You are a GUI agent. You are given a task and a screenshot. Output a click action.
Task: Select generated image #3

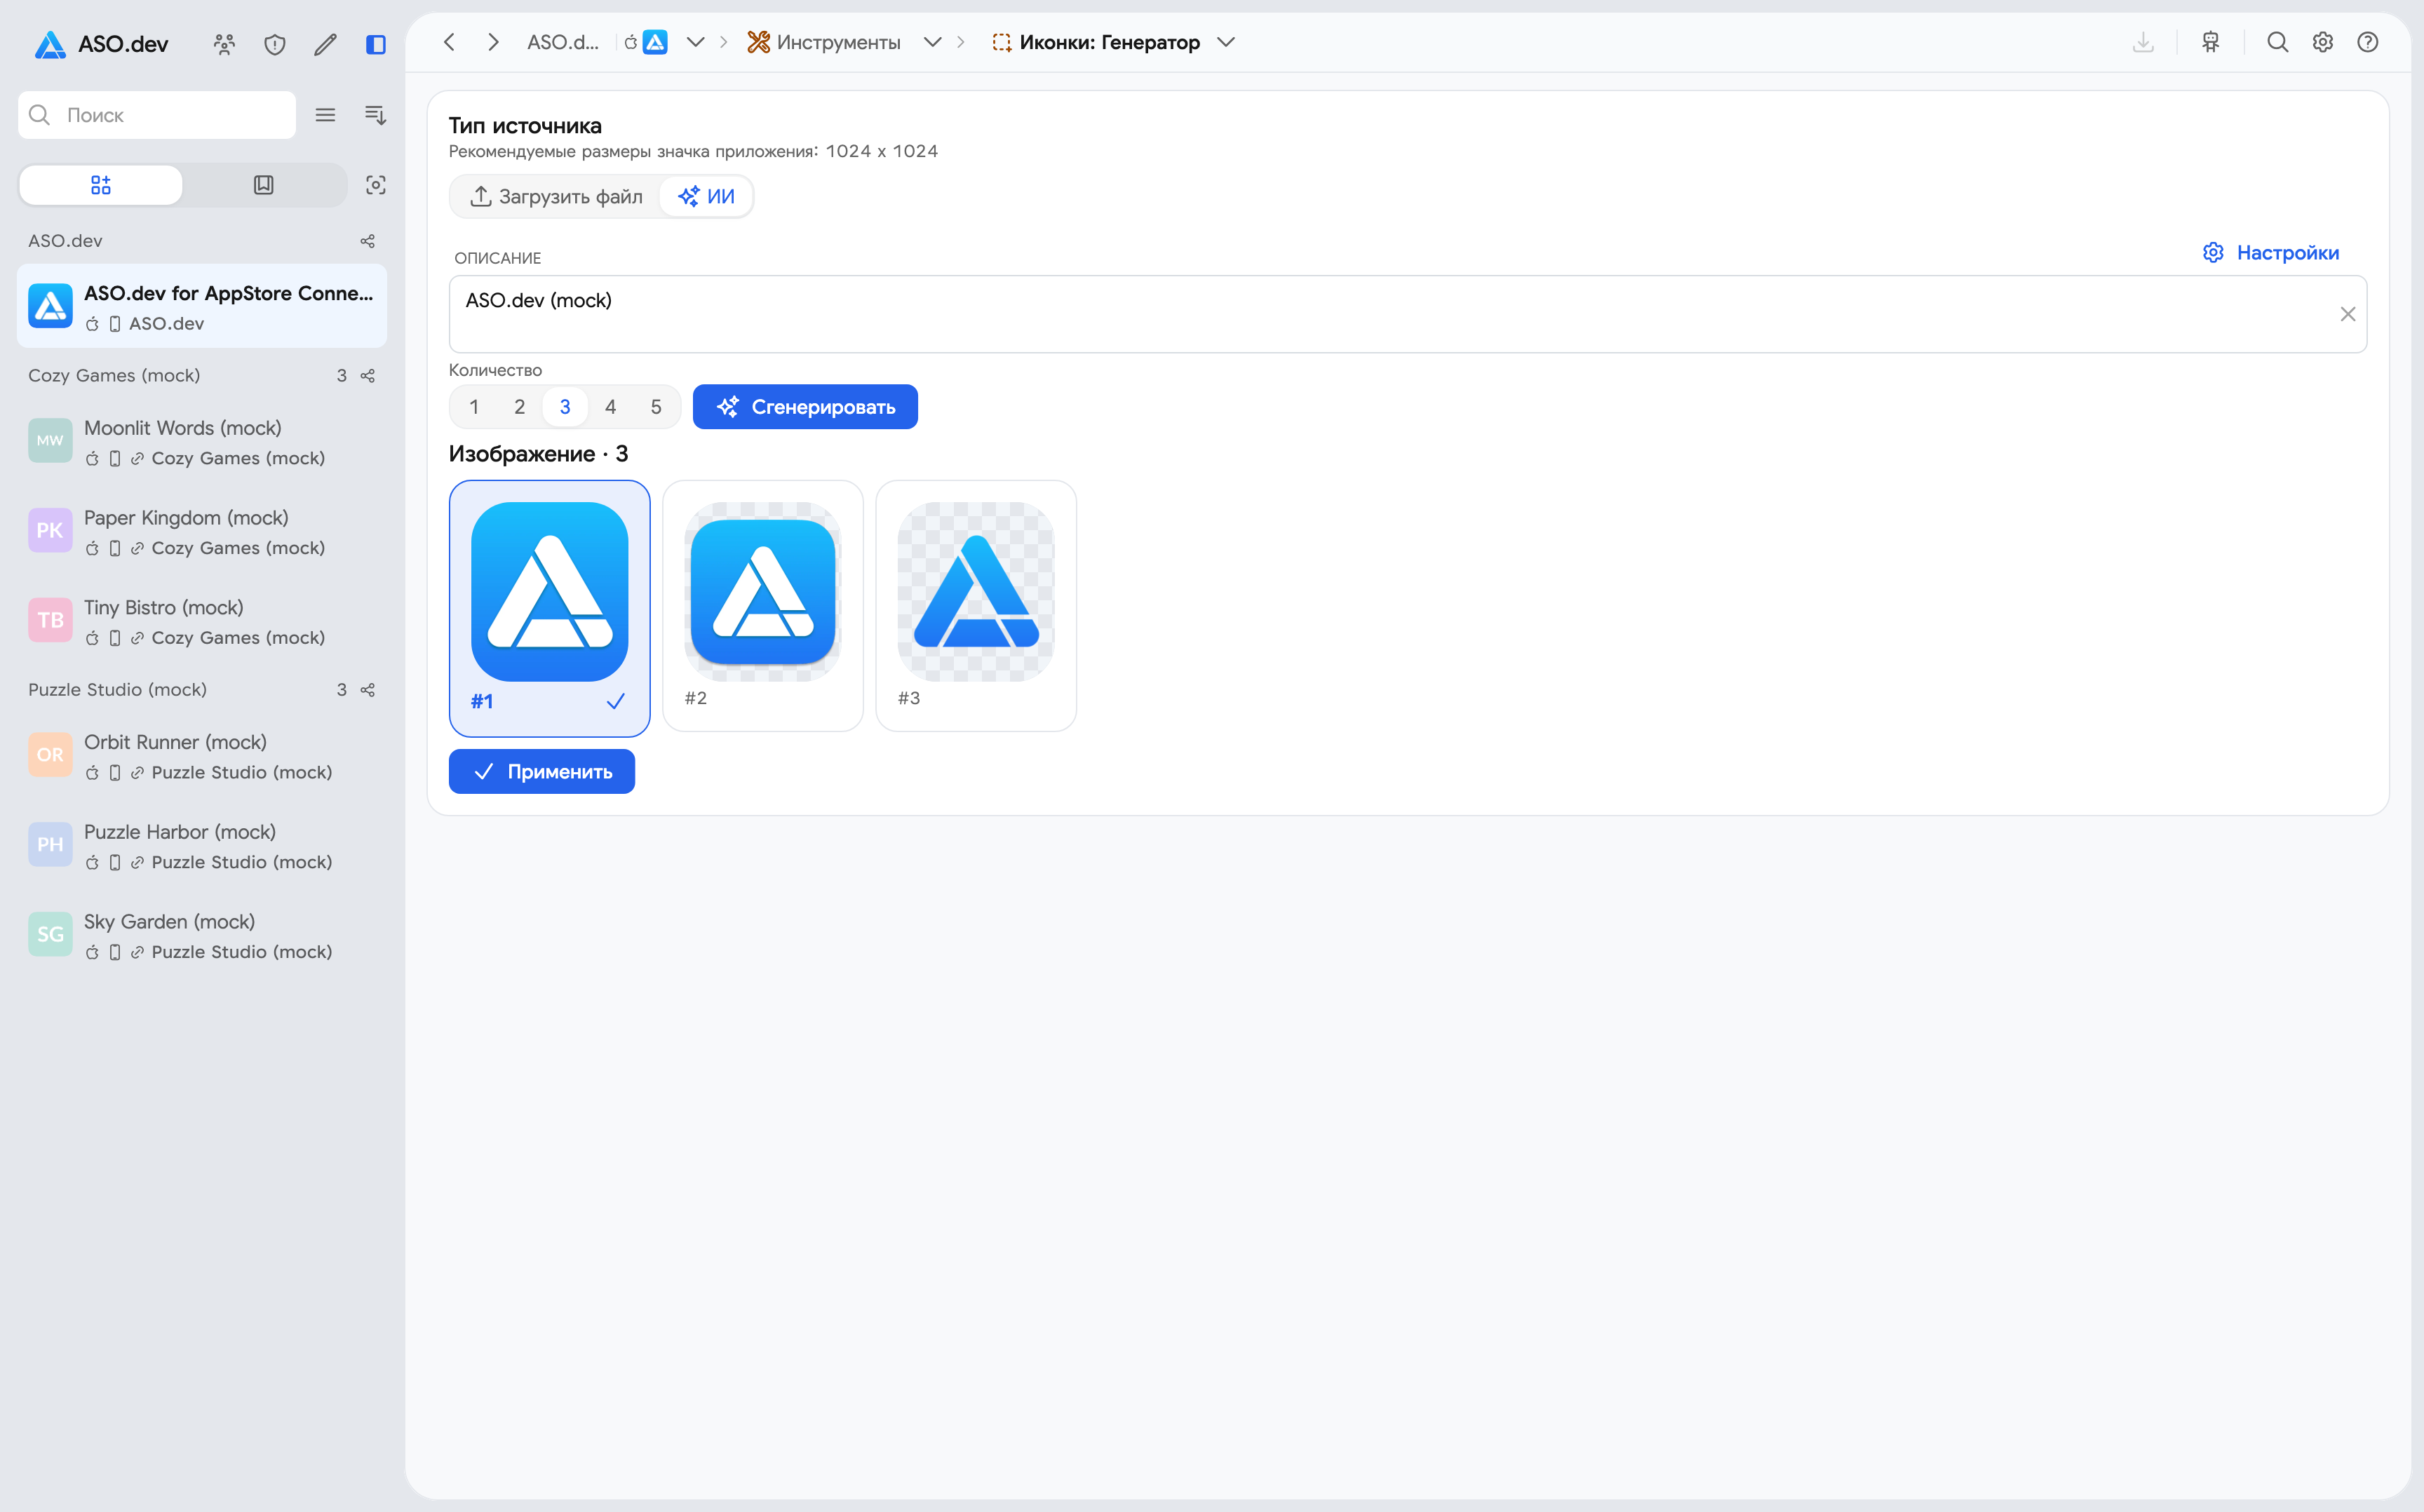tap(976, 606)
